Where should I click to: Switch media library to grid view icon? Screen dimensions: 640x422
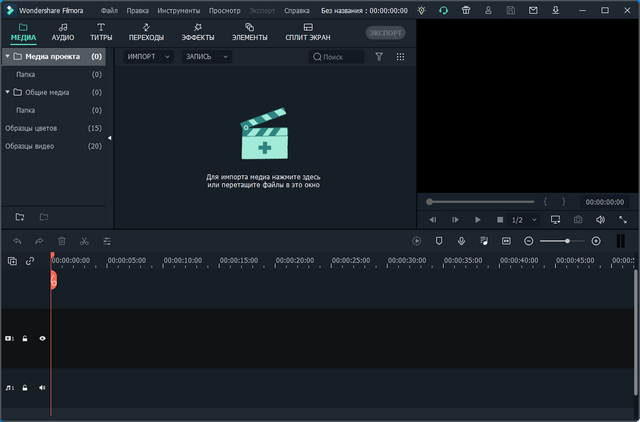[401, 57]
